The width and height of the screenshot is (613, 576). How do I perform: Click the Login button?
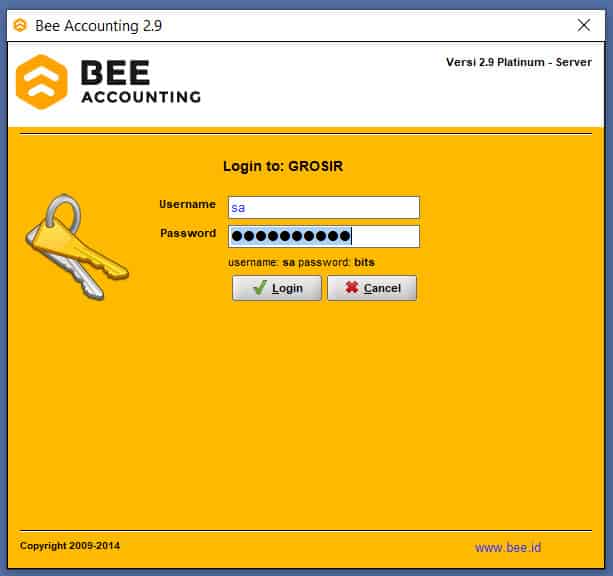coord(277,288)
